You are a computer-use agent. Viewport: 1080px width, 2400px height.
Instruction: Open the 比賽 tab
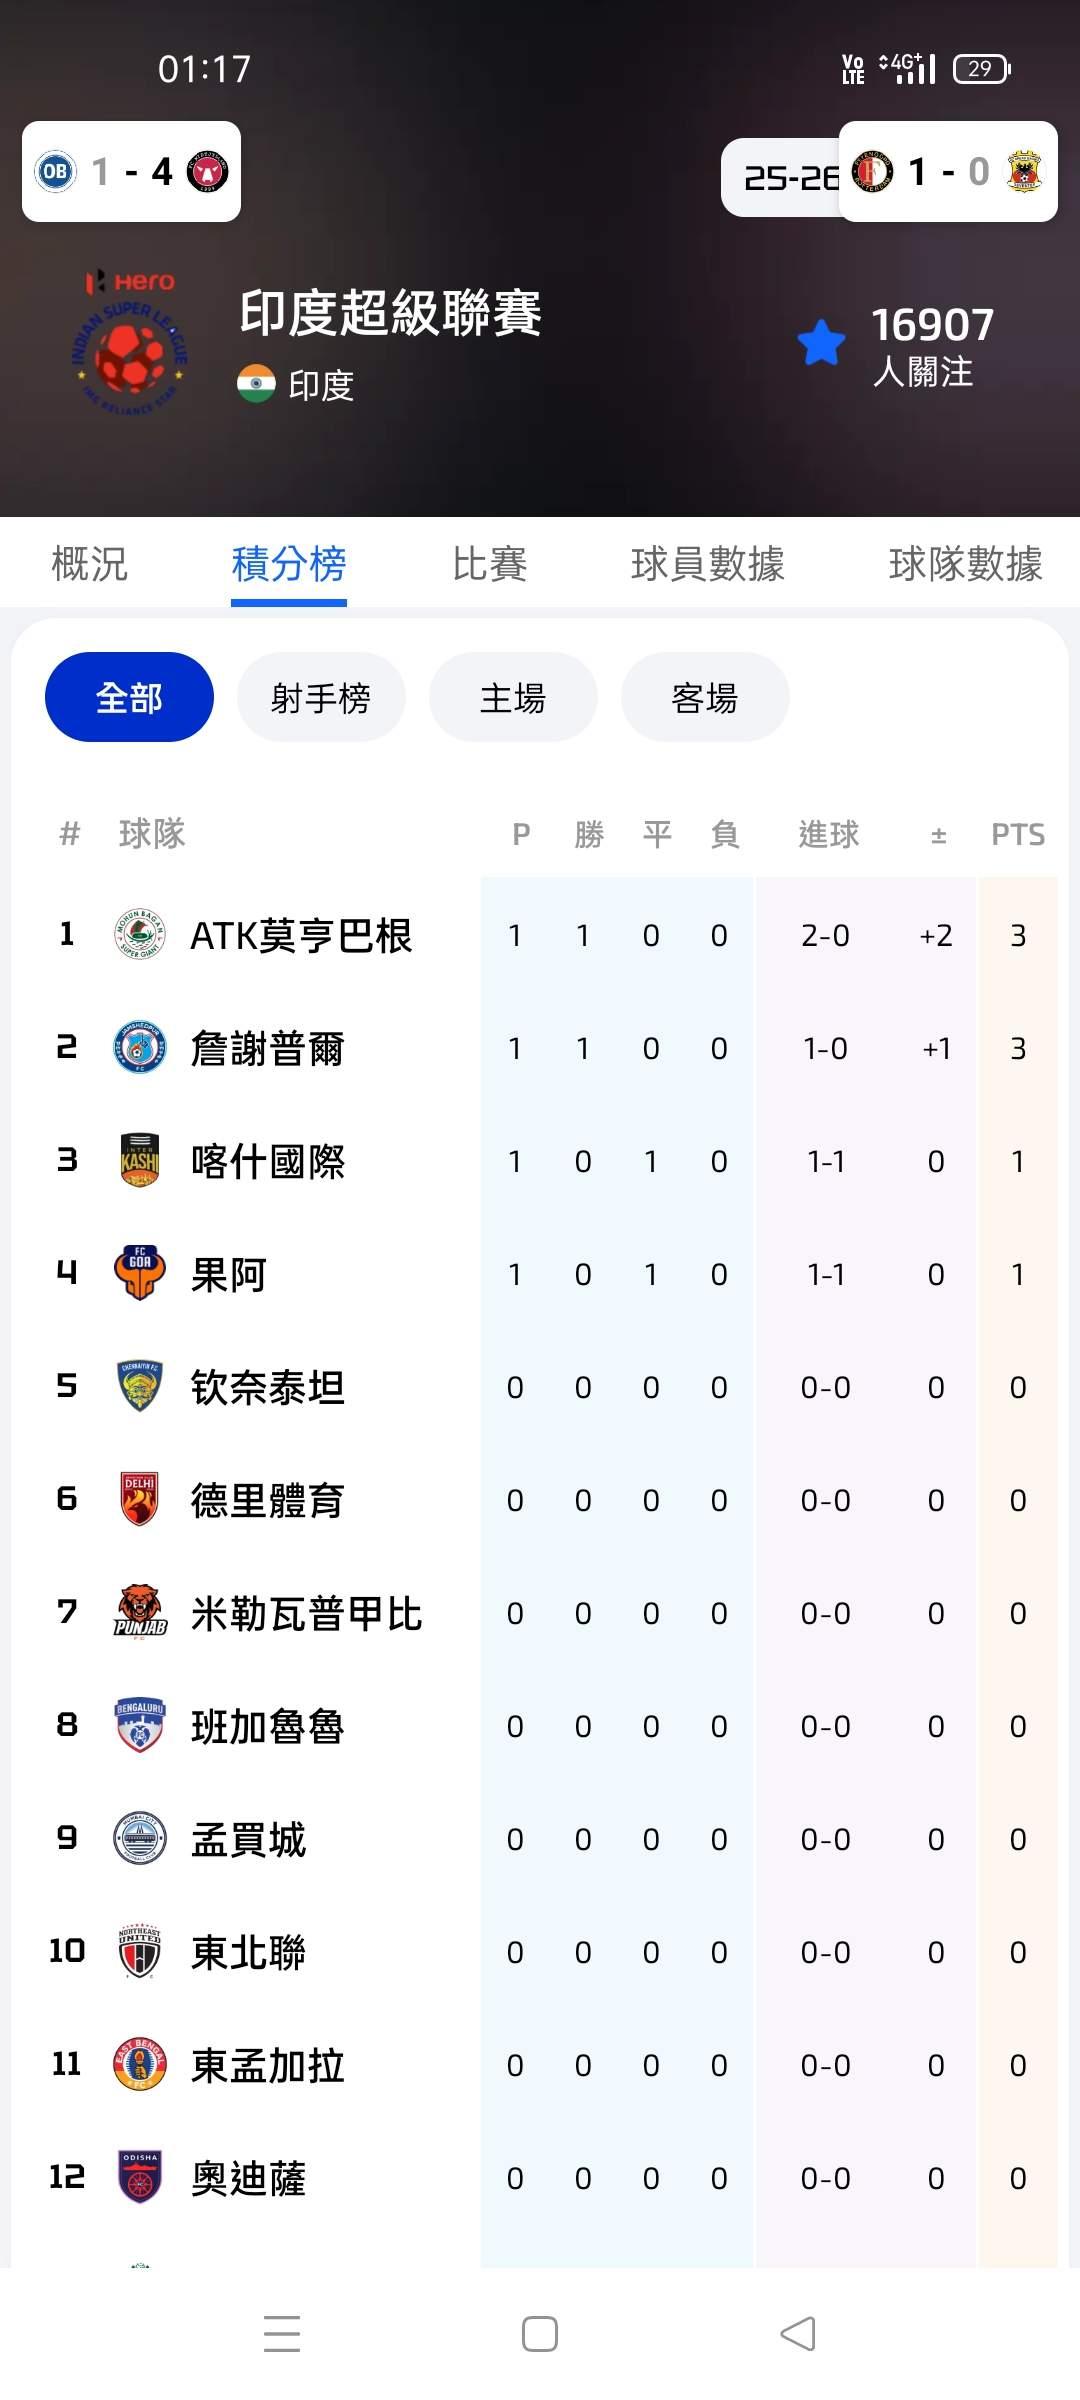pyautogui.click(x=489, y=564)
